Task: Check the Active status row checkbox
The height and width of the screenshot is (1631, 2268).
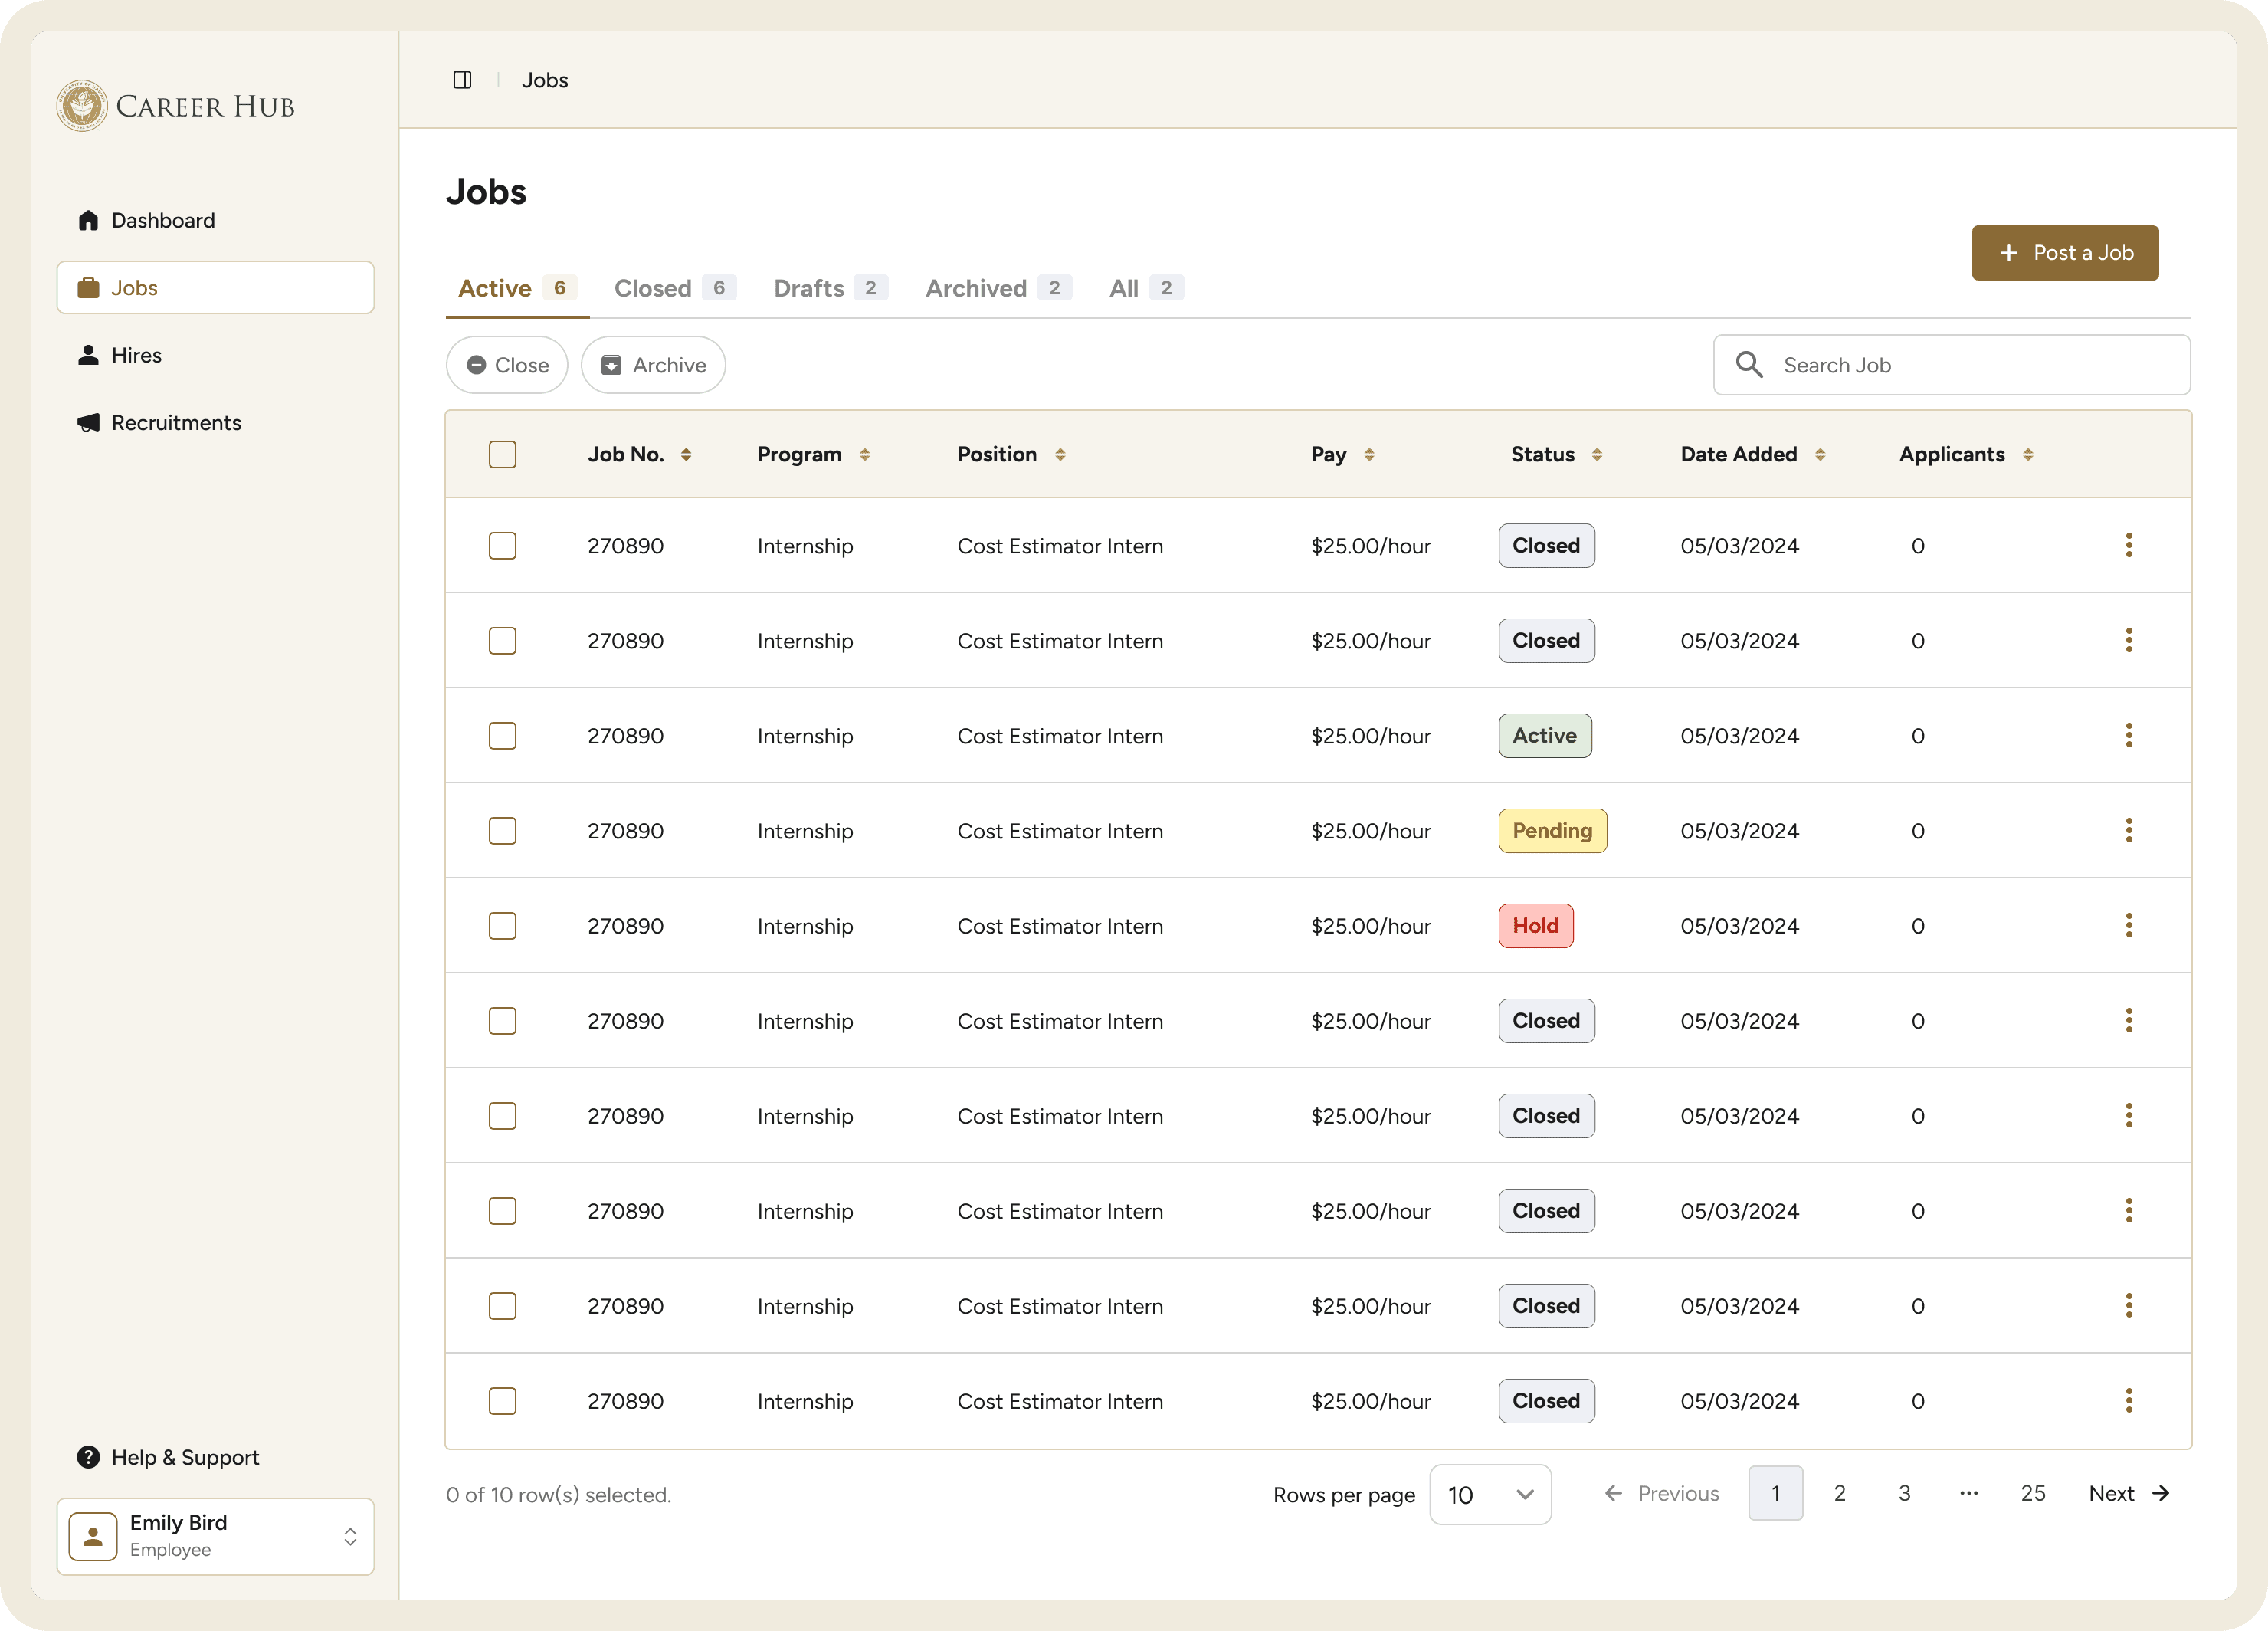Action: click(502, 735)
